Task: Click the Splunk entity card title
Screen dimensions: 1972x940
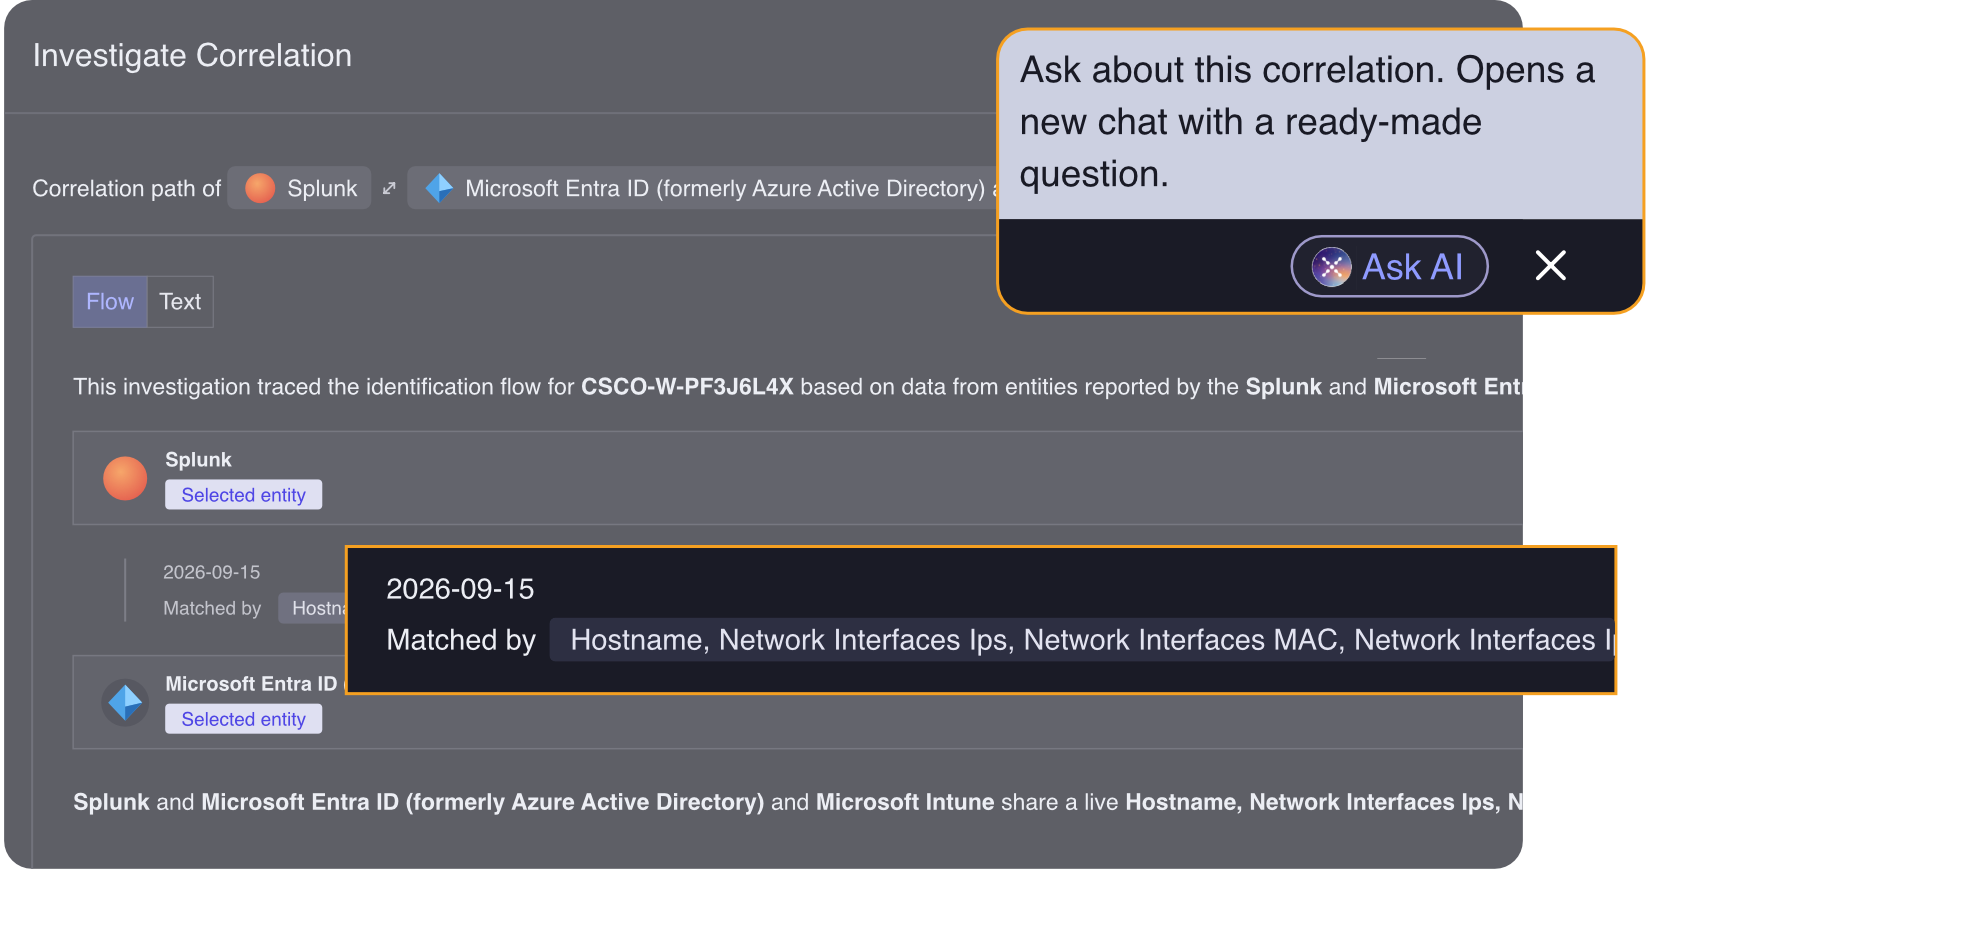Action: [198, 460]
